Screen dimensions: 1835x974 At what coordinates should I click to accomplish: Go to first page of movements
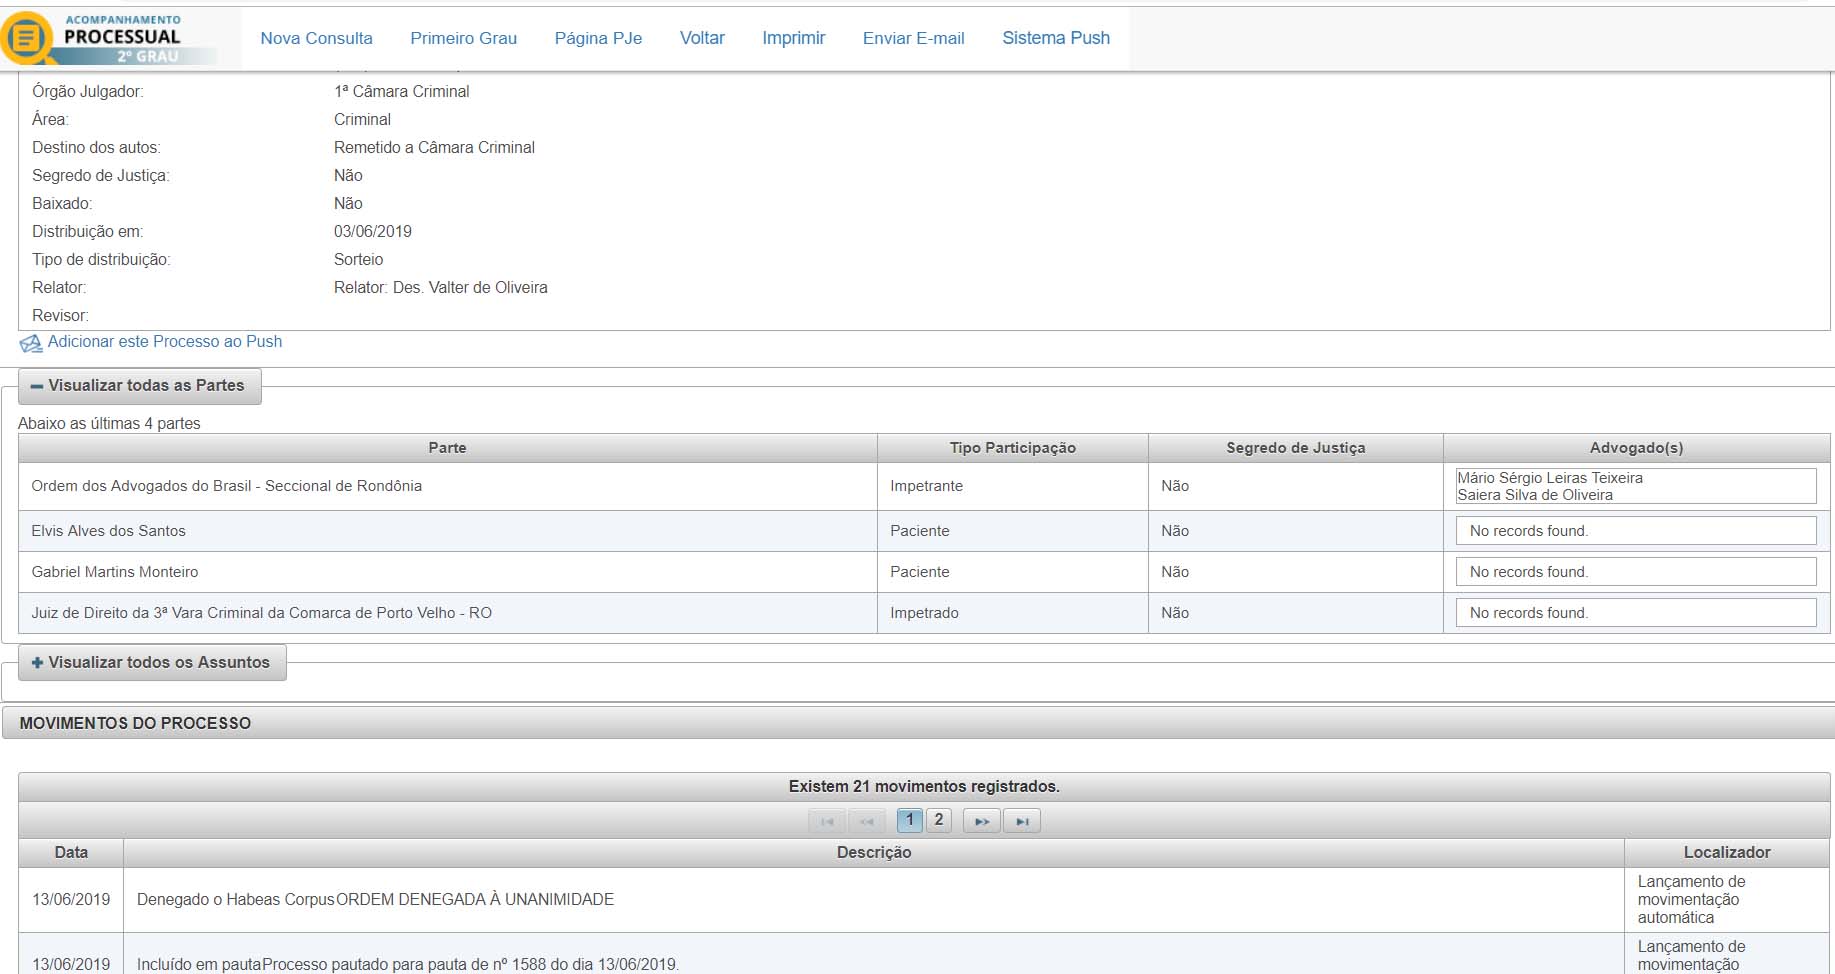827,821
